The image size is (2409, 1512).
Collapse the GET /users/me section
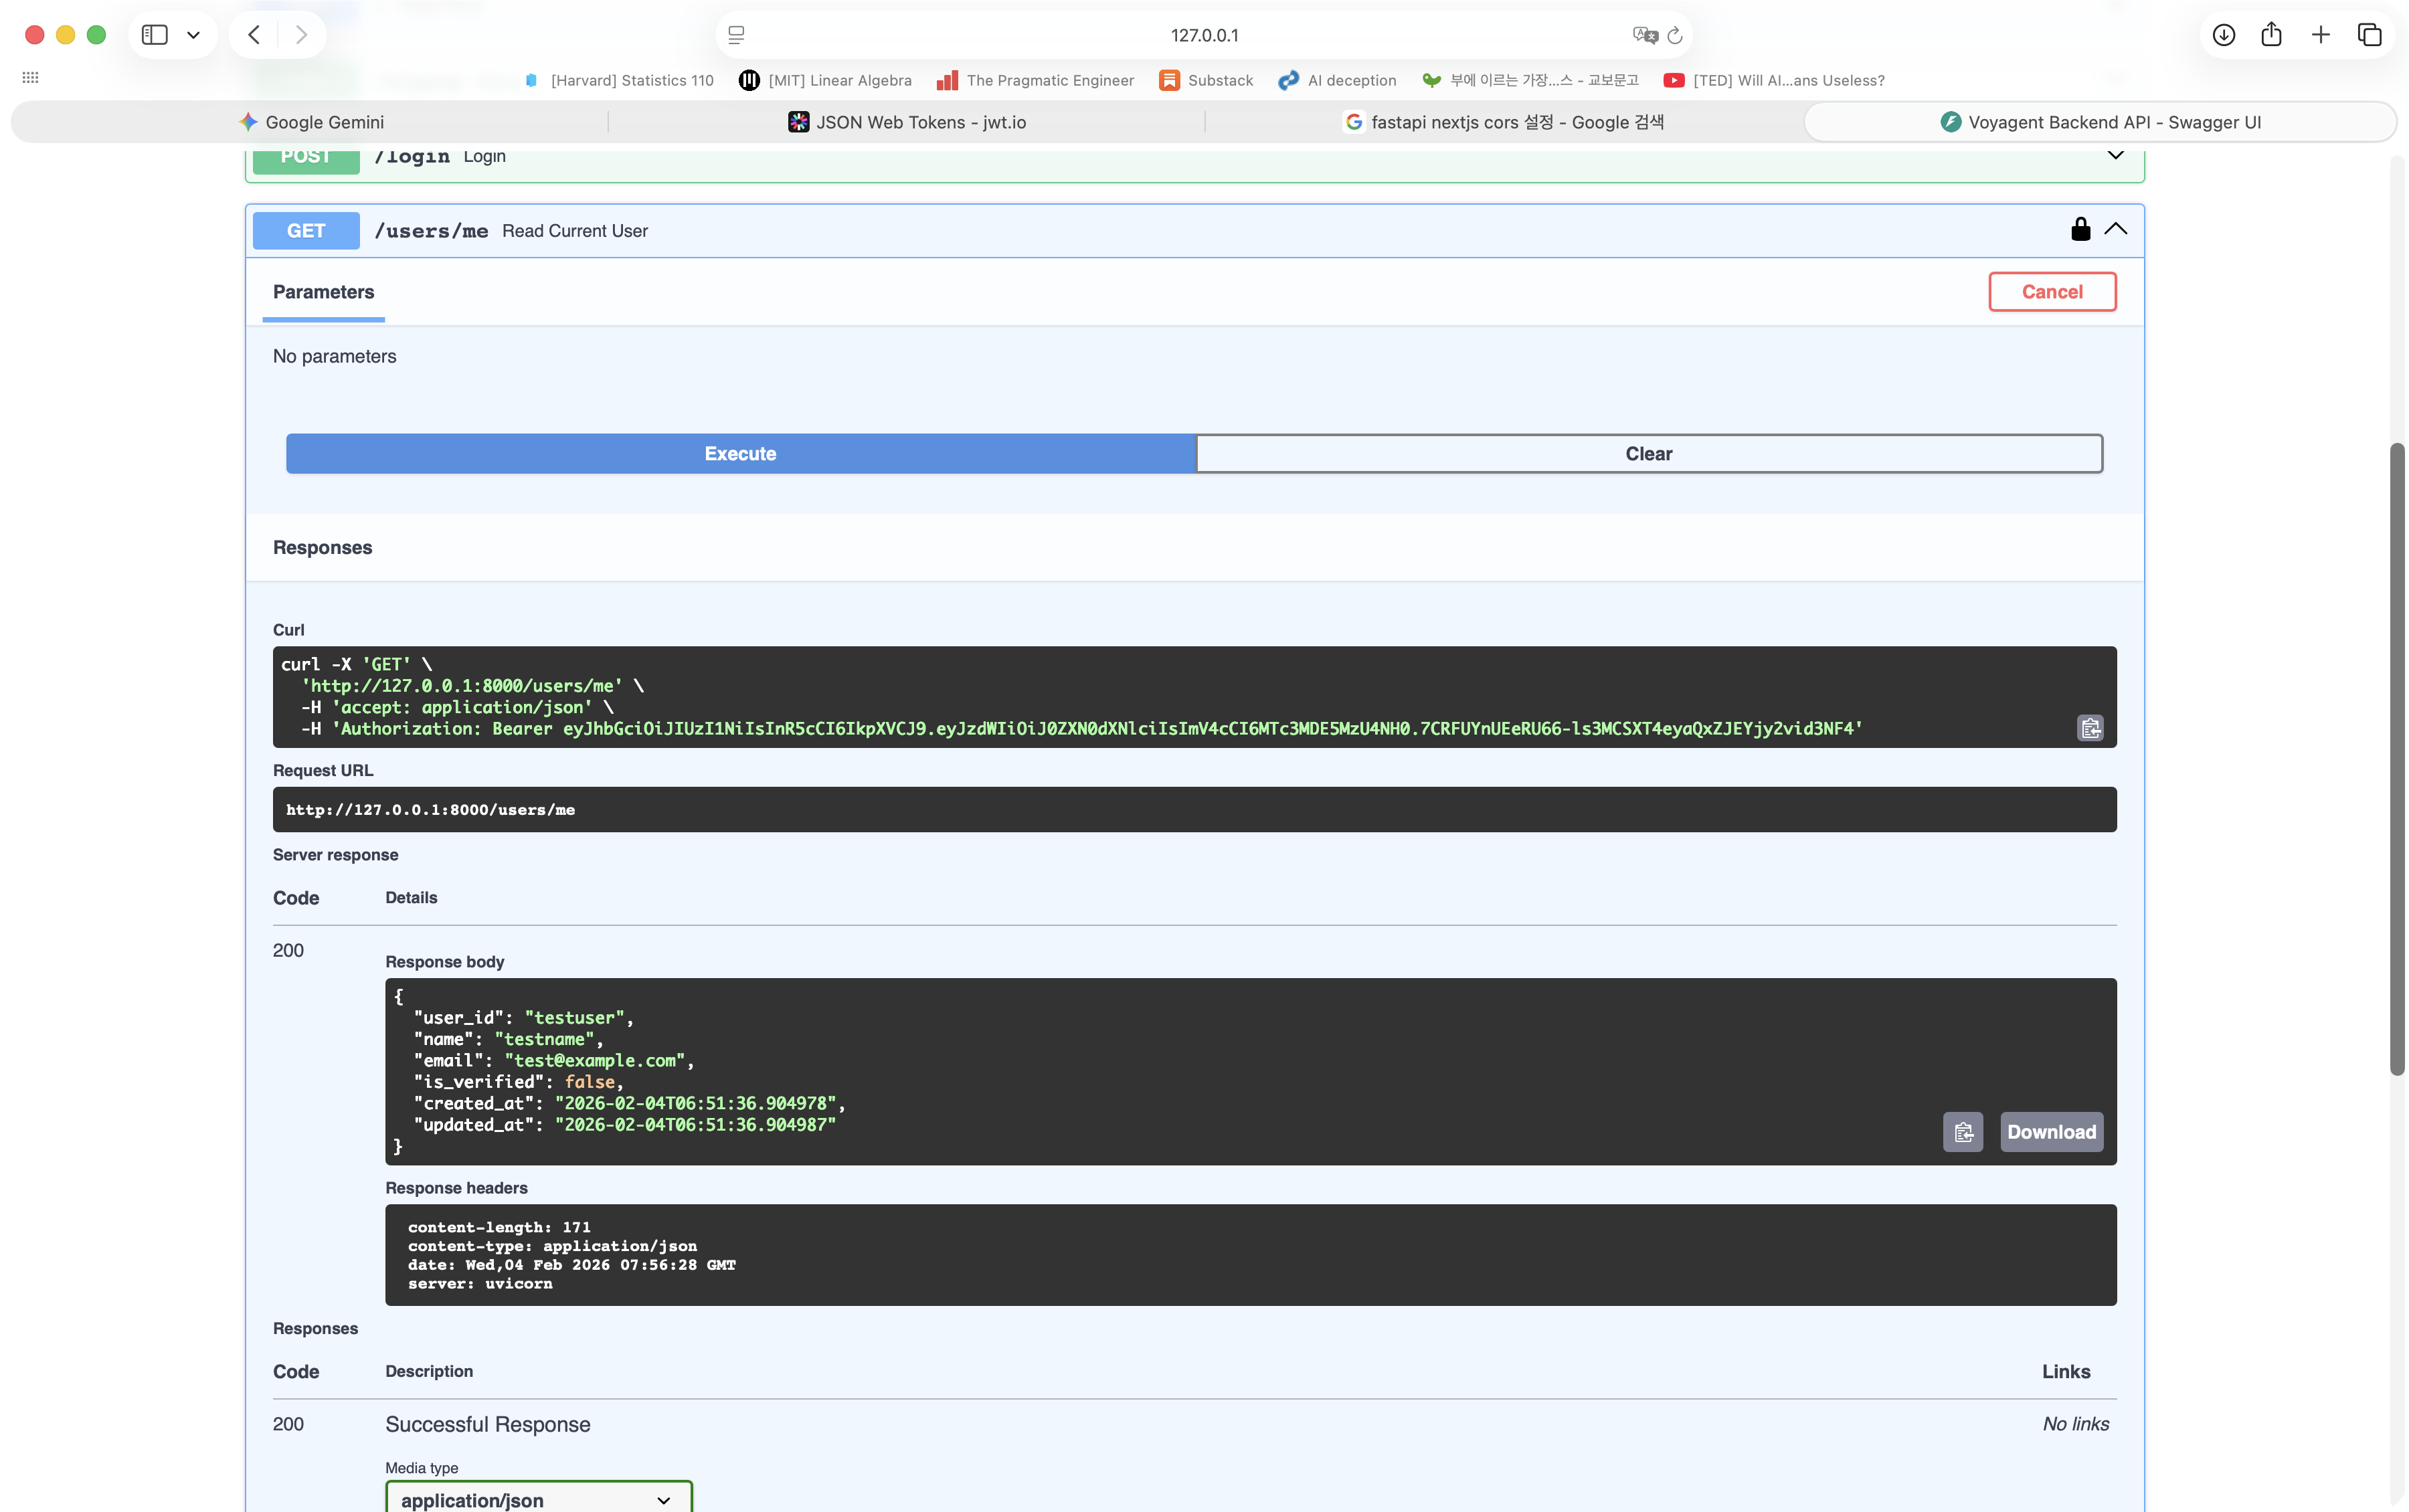coord(2115,229)
